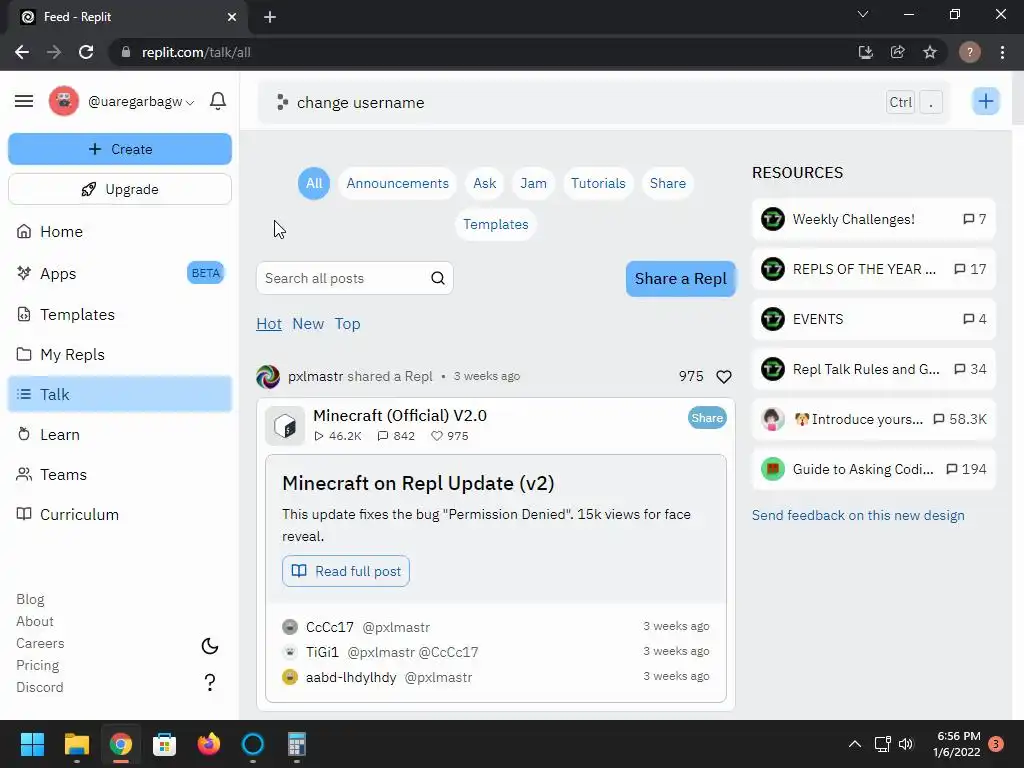Close the Feed - Replit tab

tap(232, 17)
